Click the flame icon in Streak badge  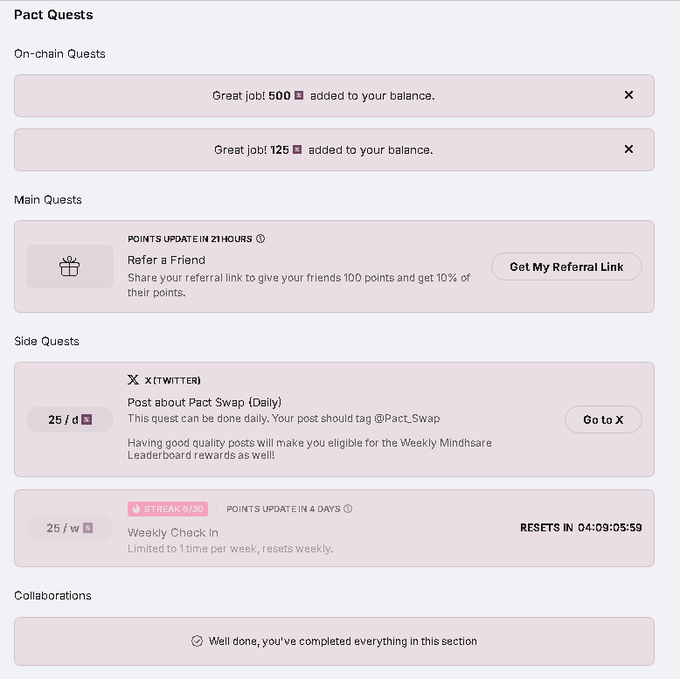point(136,509)
